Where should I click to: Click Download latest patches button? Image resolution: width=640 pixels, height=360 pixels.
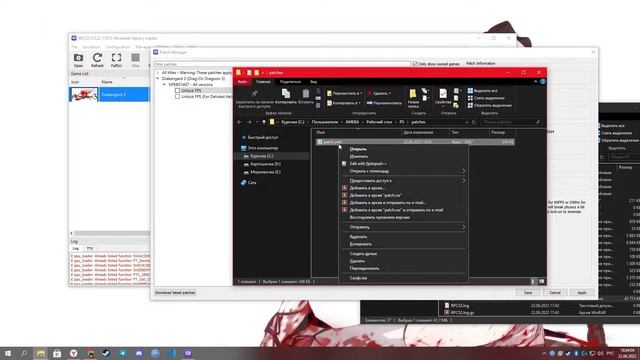click(x=175, y=293)
